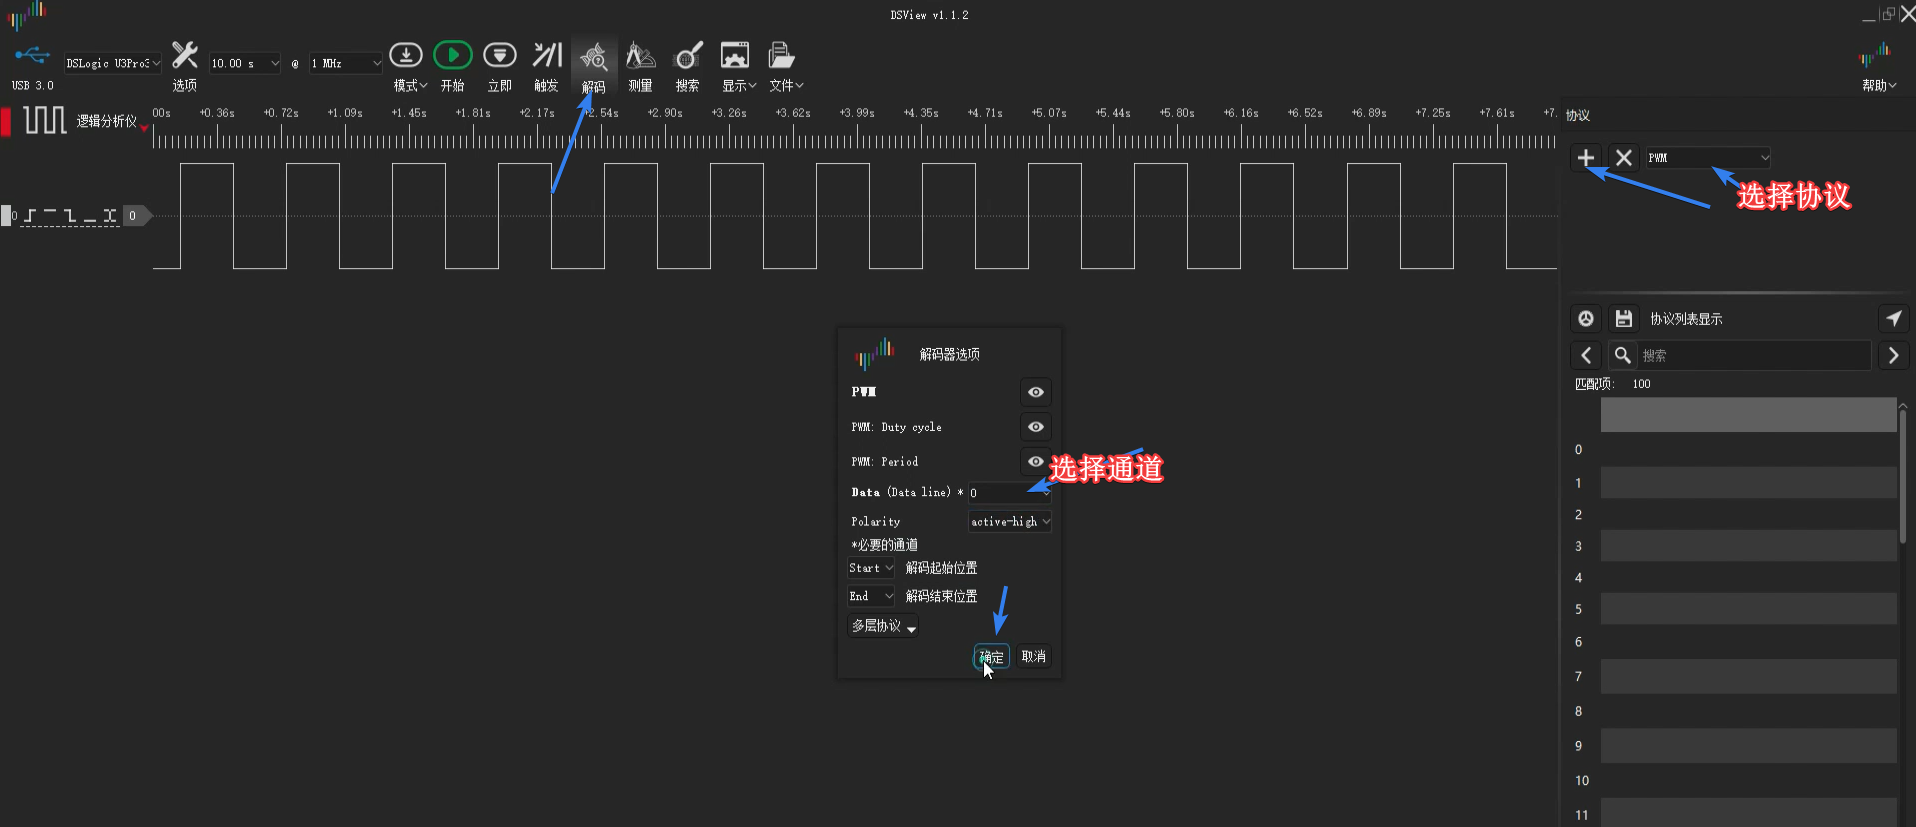Remove protocol decoder with X icon
This screenshot has height=827, width=1916.
(1624, 158)
